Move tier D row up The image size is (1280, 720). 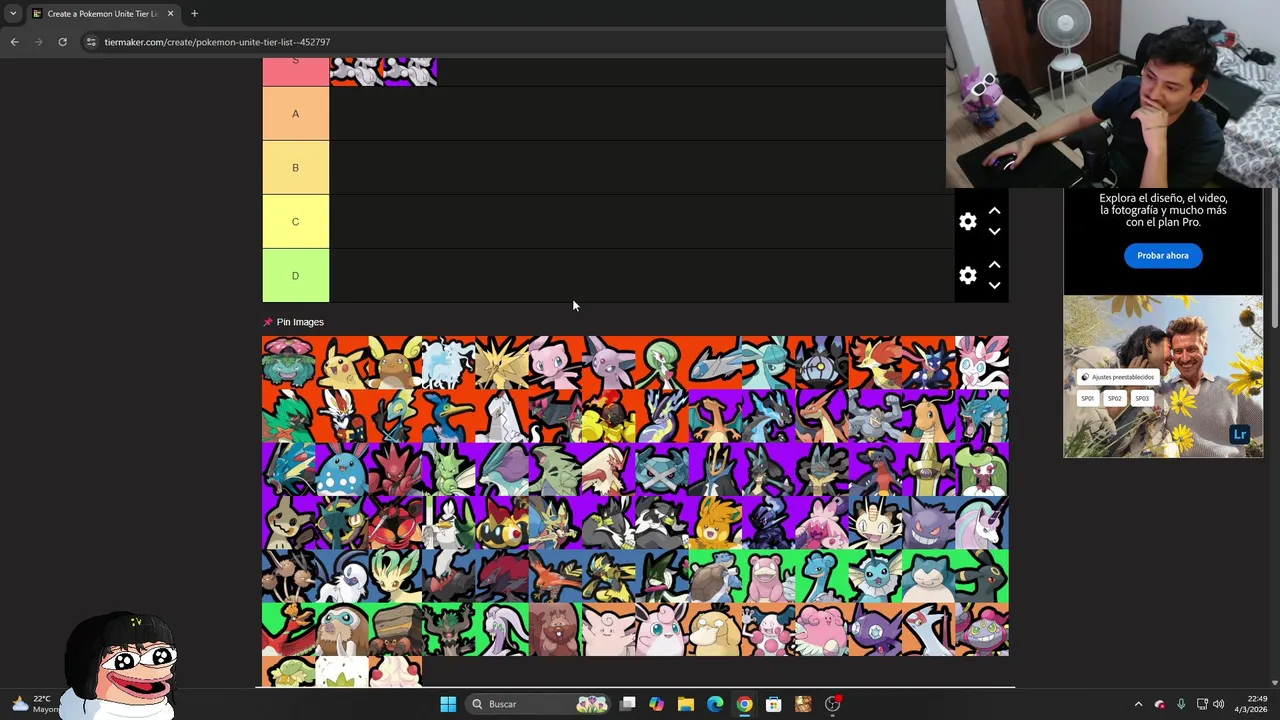click(x=994, y=265)
